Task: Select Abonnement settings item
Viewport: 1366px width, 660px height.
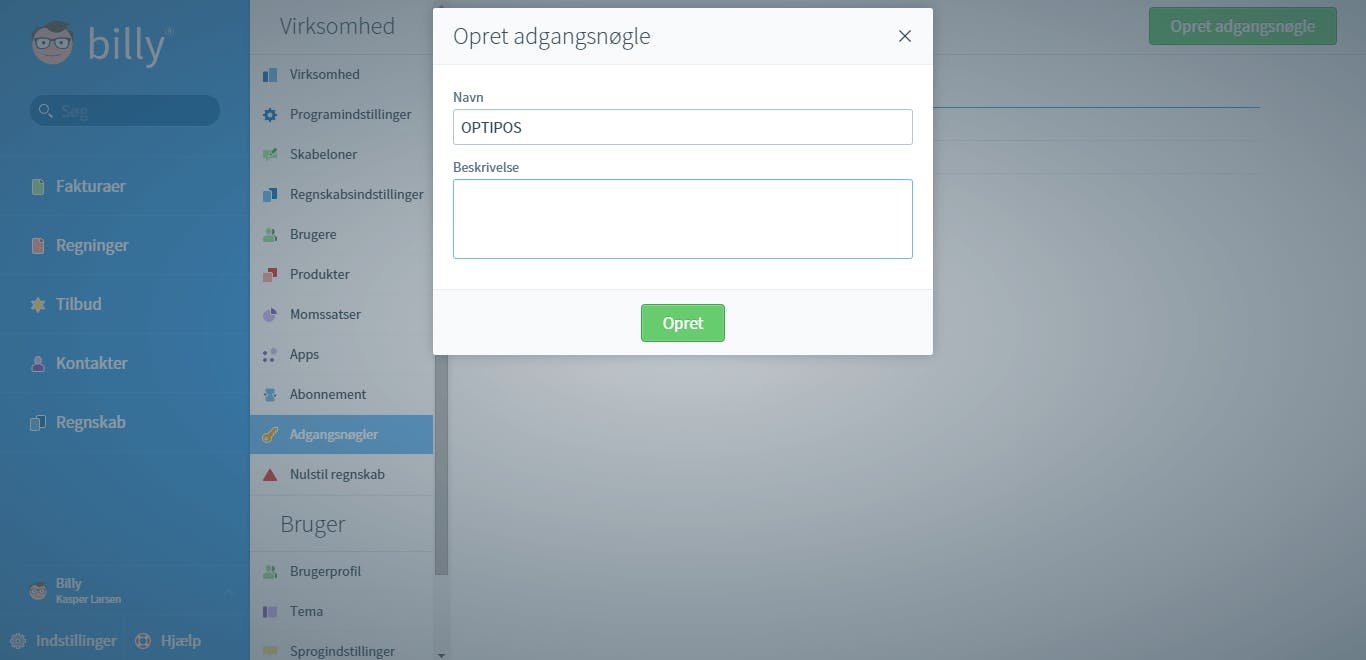Action: point(341,395)
